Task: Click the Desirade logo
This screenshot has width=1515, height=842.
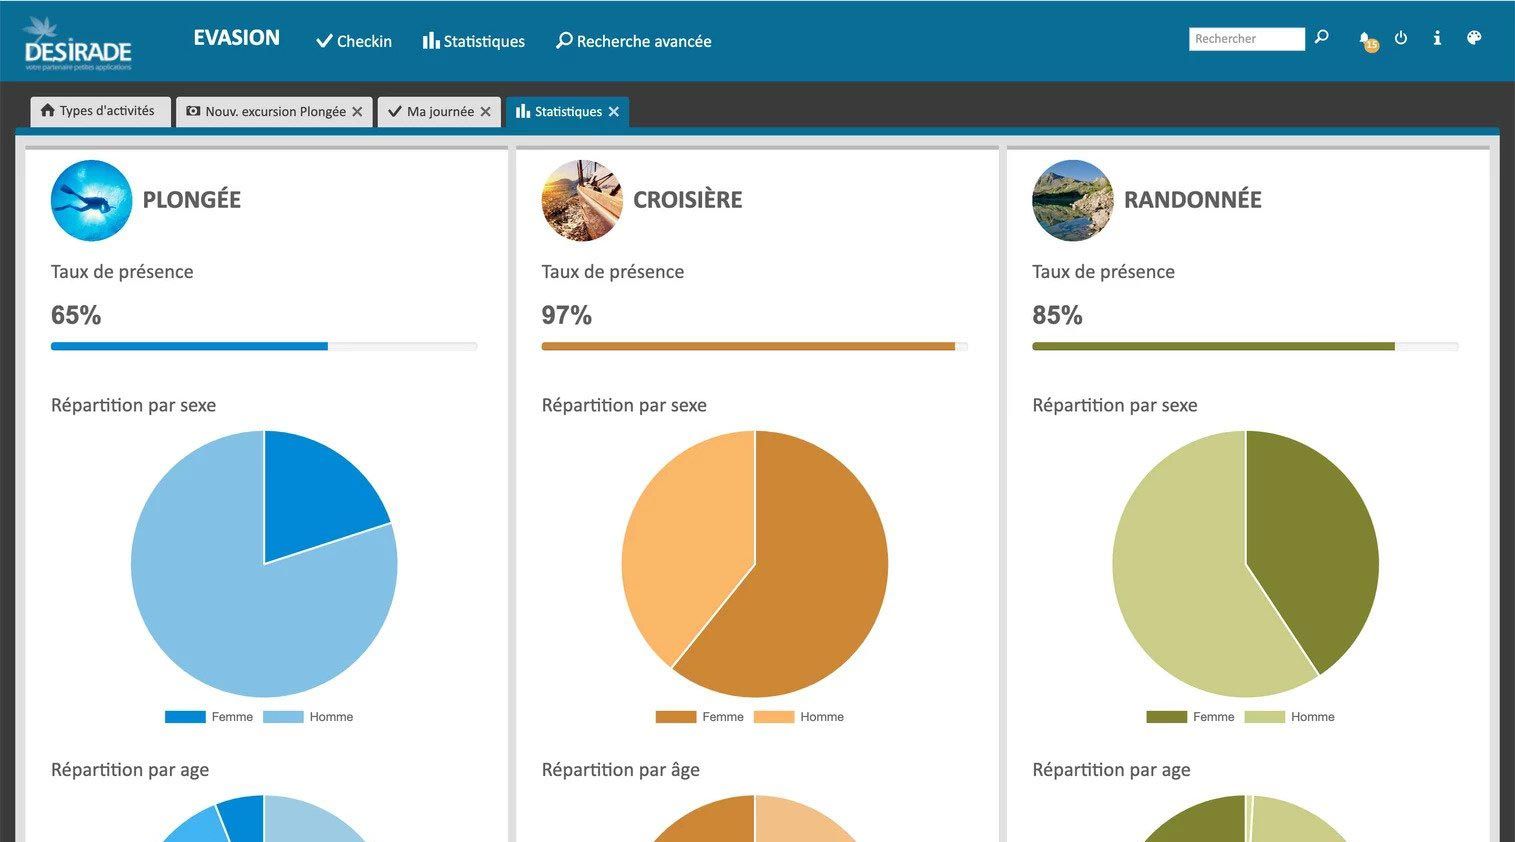Action: click(77, 43)
